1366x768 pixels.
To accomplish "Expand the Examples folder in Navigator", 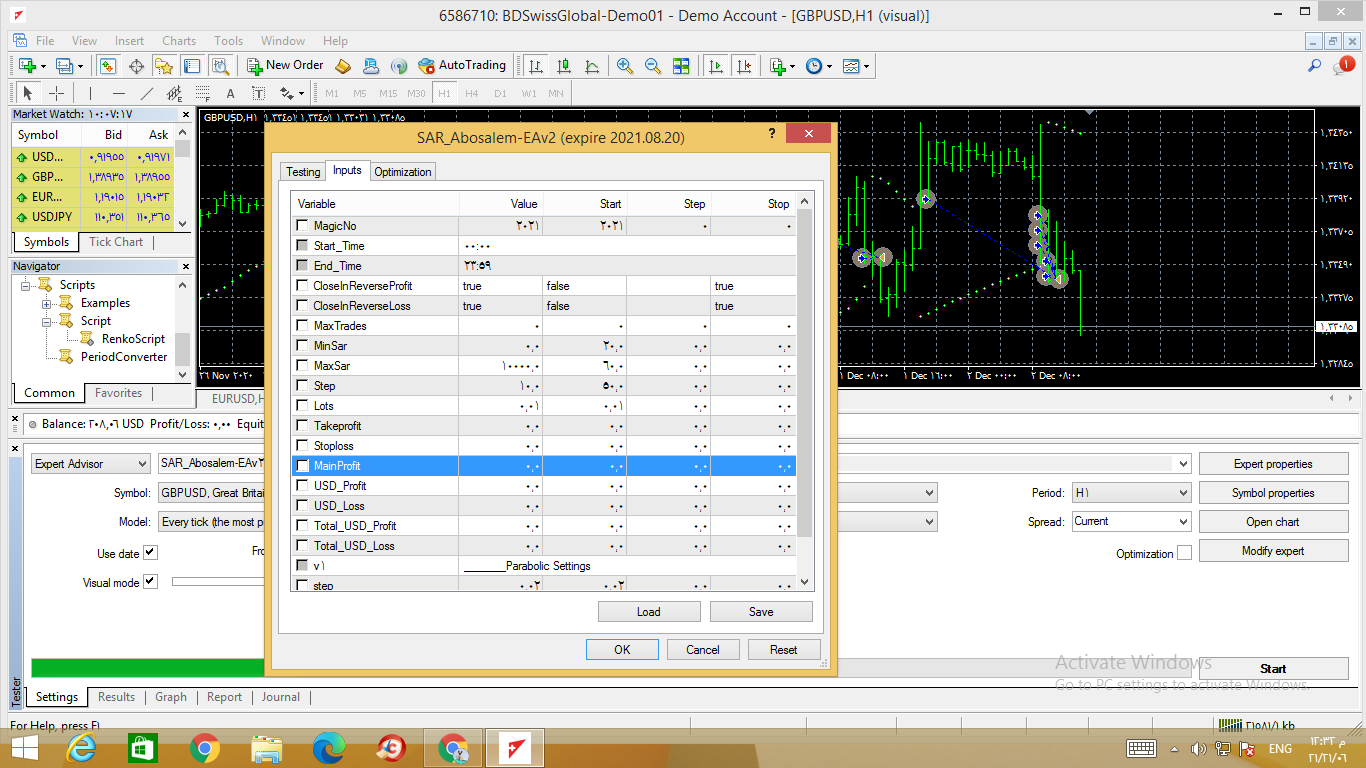I will click(x=46, y=303).
